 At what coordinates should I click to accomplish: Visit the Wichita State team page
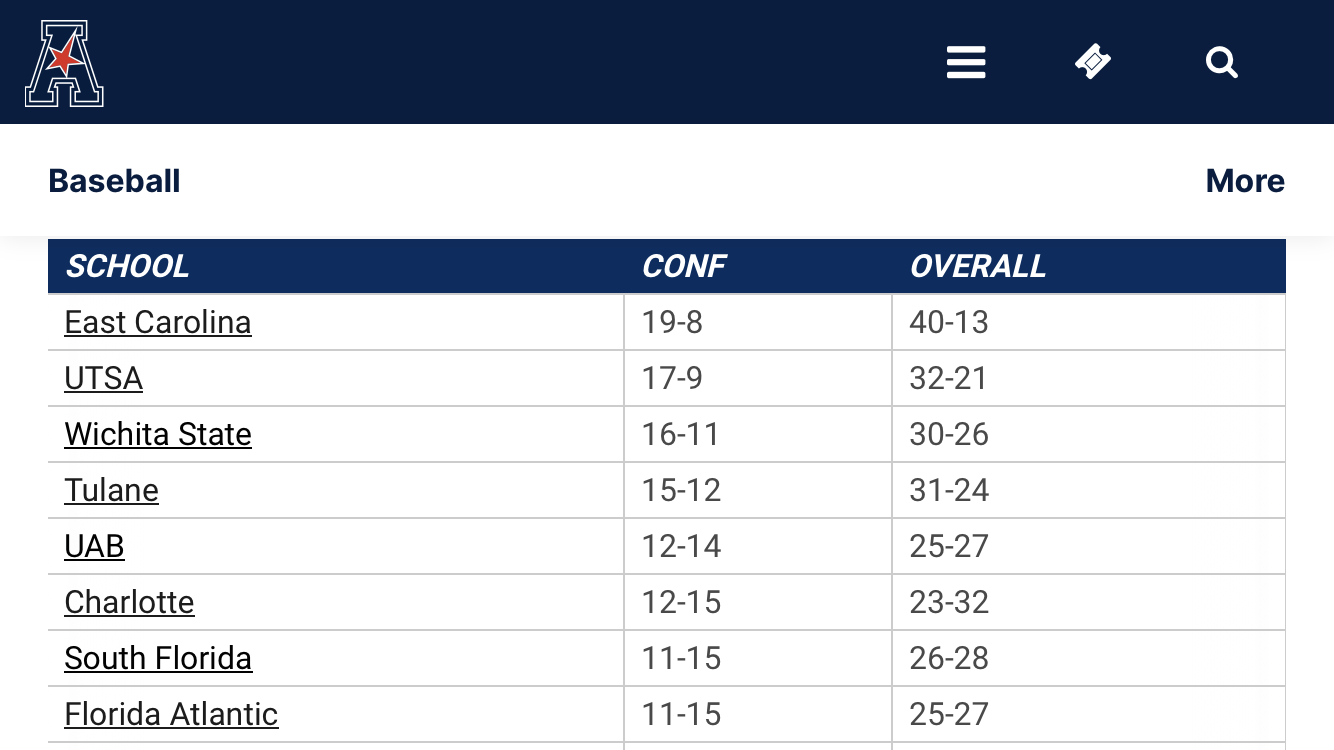(158, 434)
